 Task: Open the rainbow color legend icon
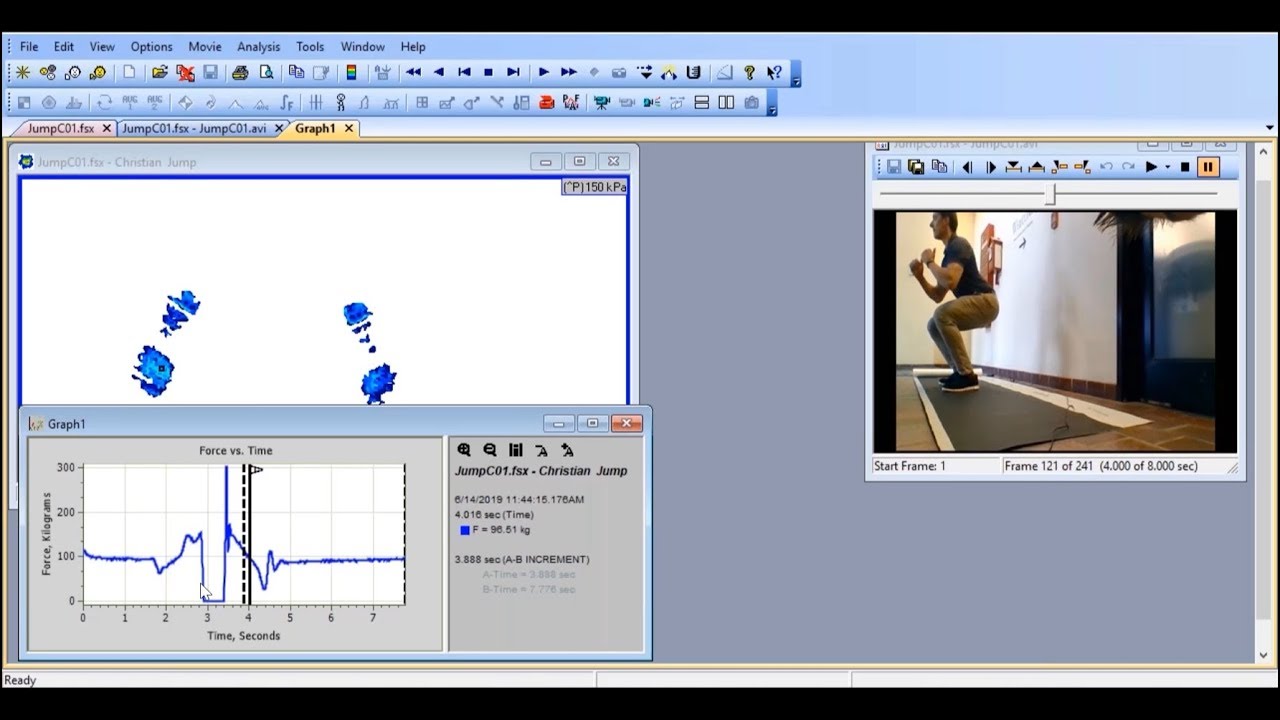point(351,72)
